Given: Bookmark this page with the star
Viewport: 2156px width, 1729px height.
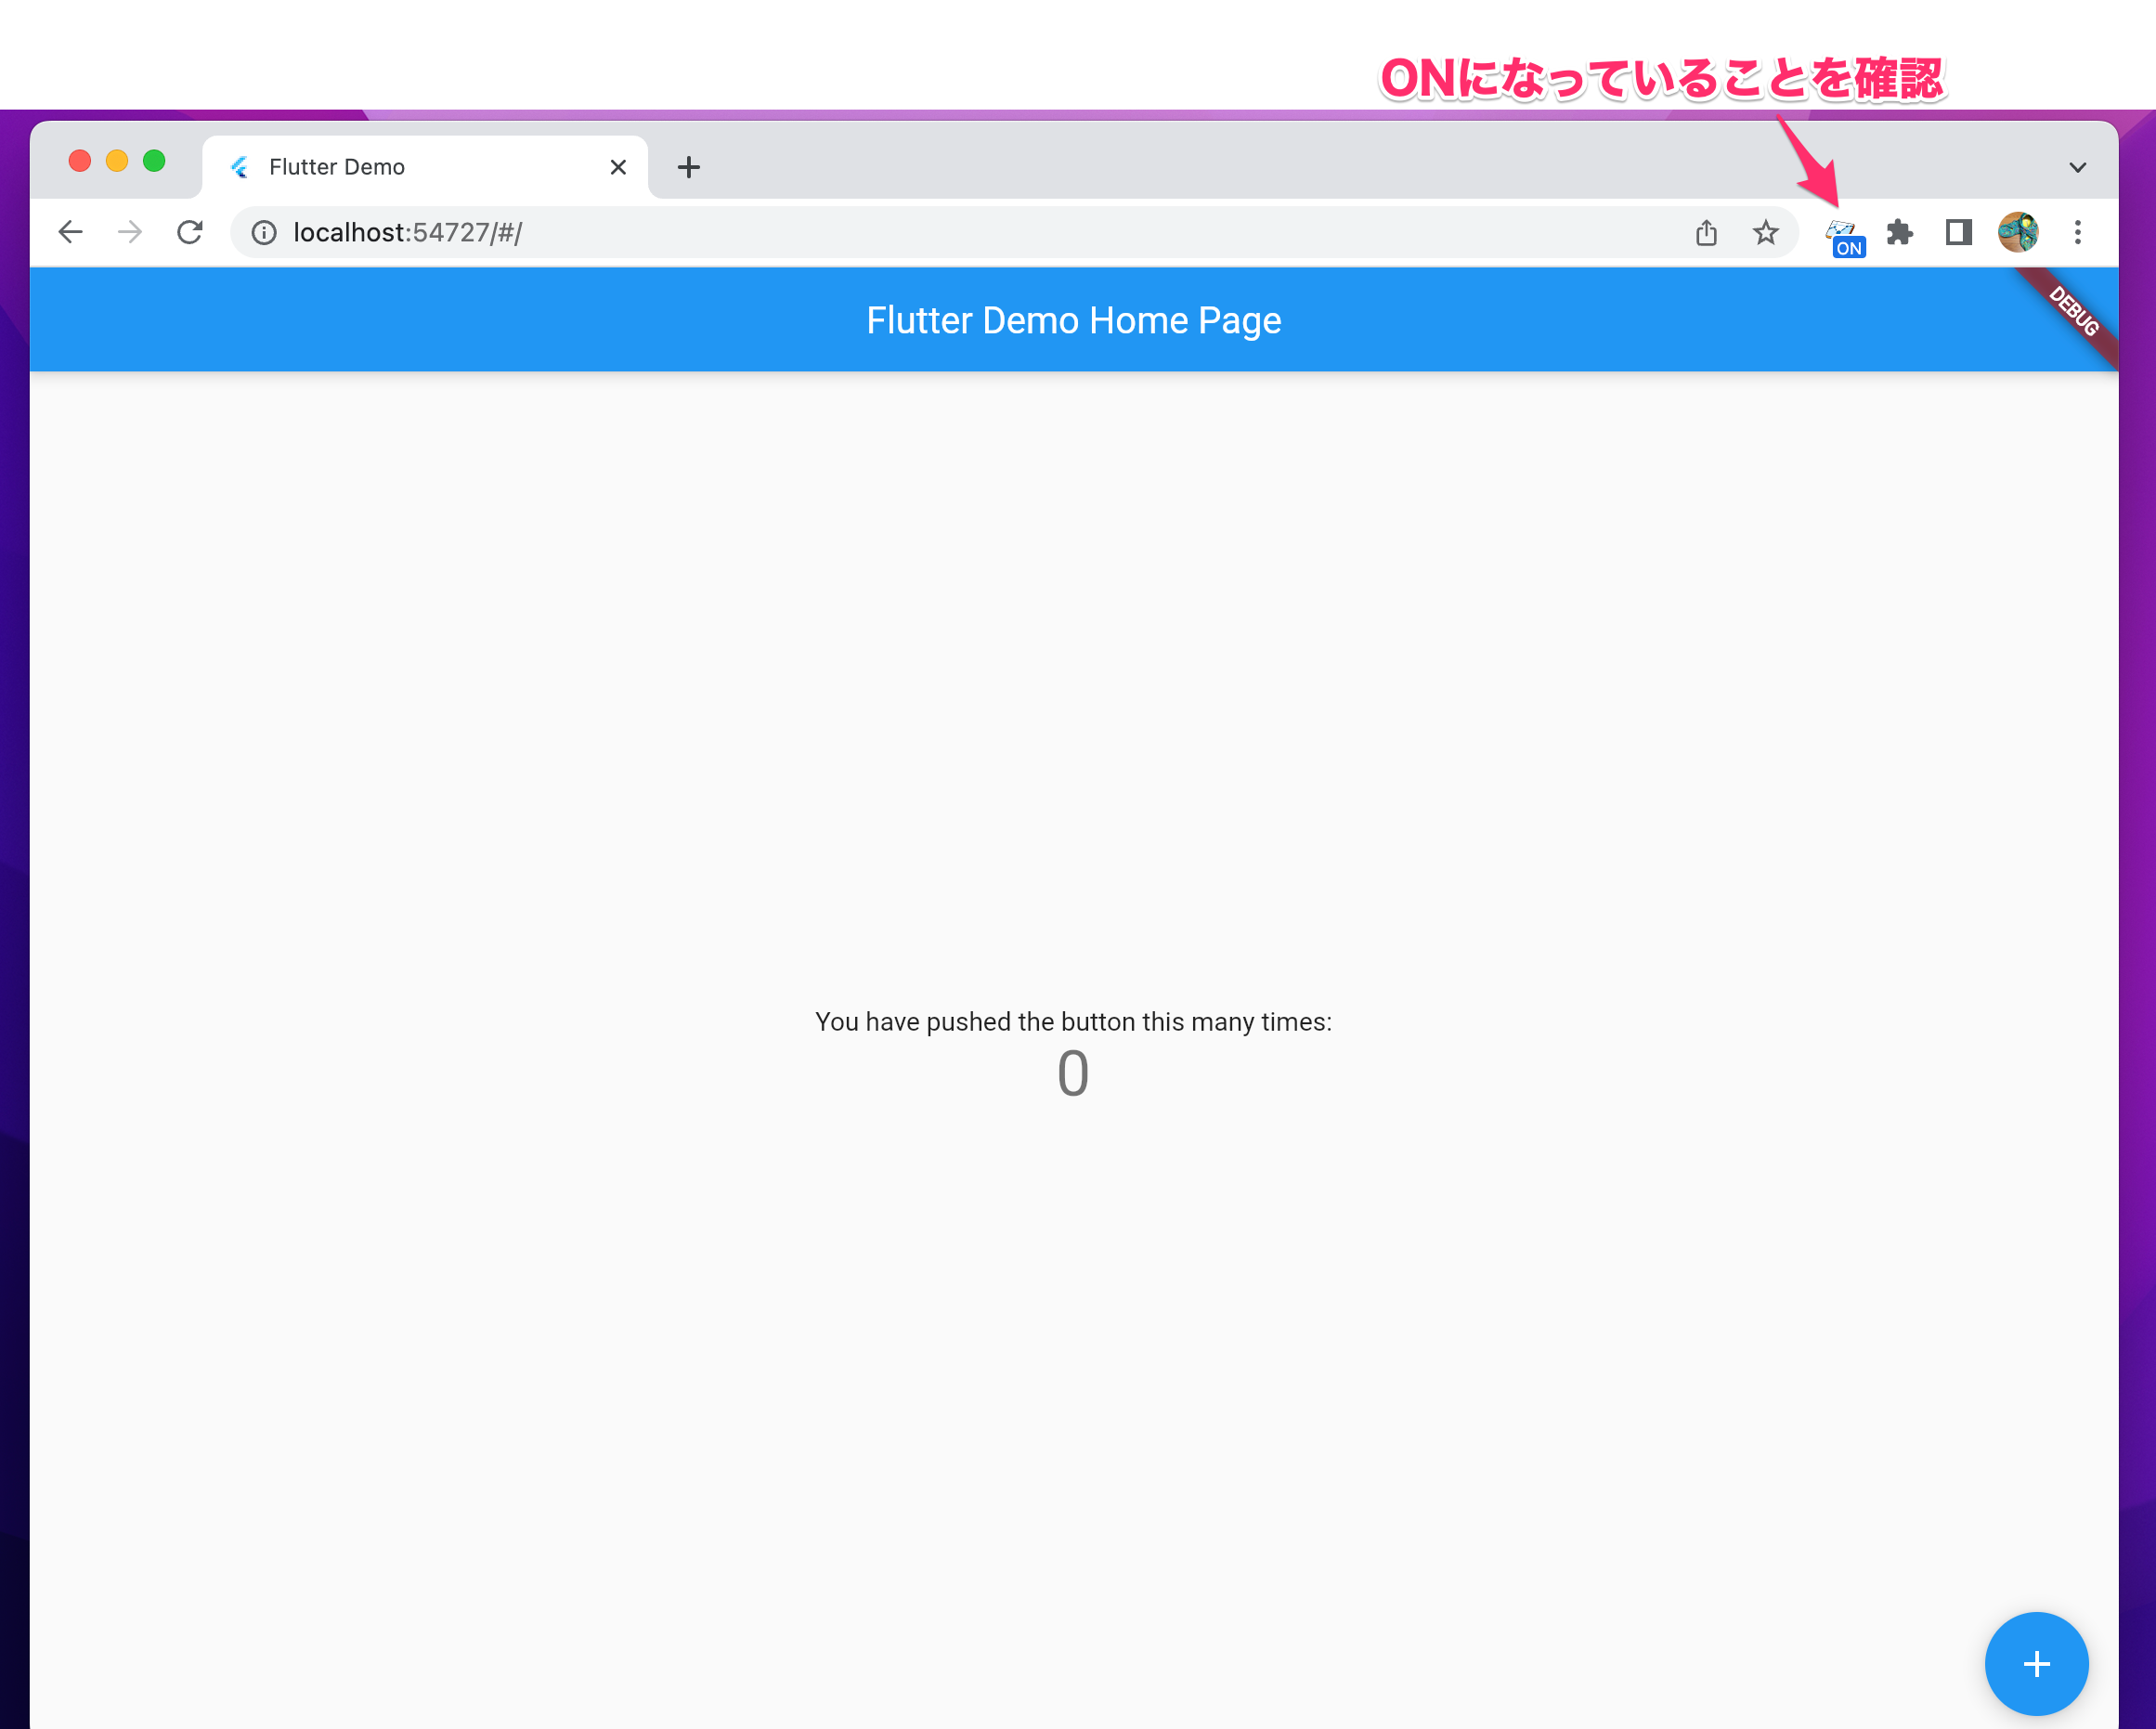Looking at the screenshot, I should tap(1766, 233).
